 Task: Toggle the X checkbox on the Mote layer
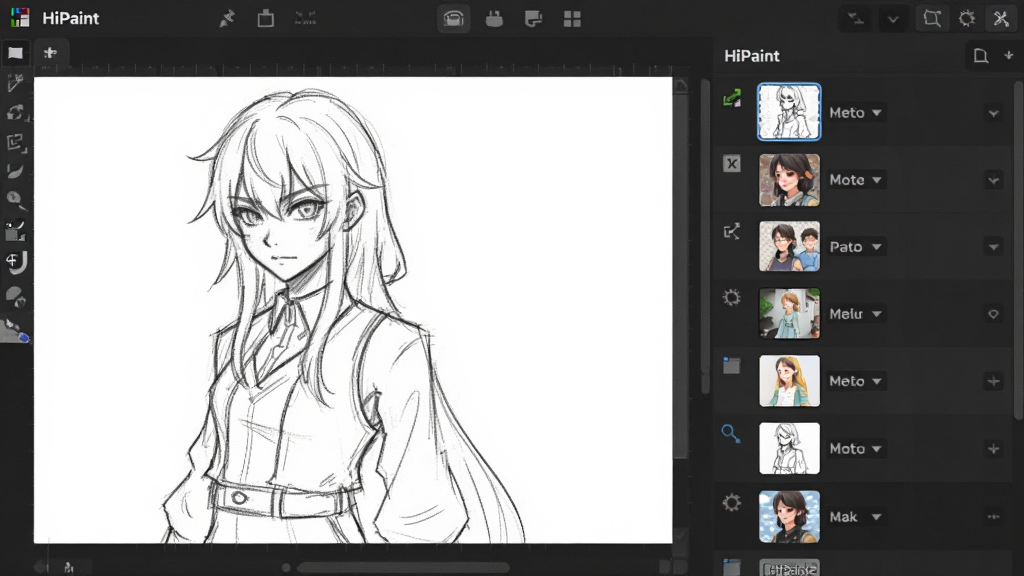coord(731,163)
